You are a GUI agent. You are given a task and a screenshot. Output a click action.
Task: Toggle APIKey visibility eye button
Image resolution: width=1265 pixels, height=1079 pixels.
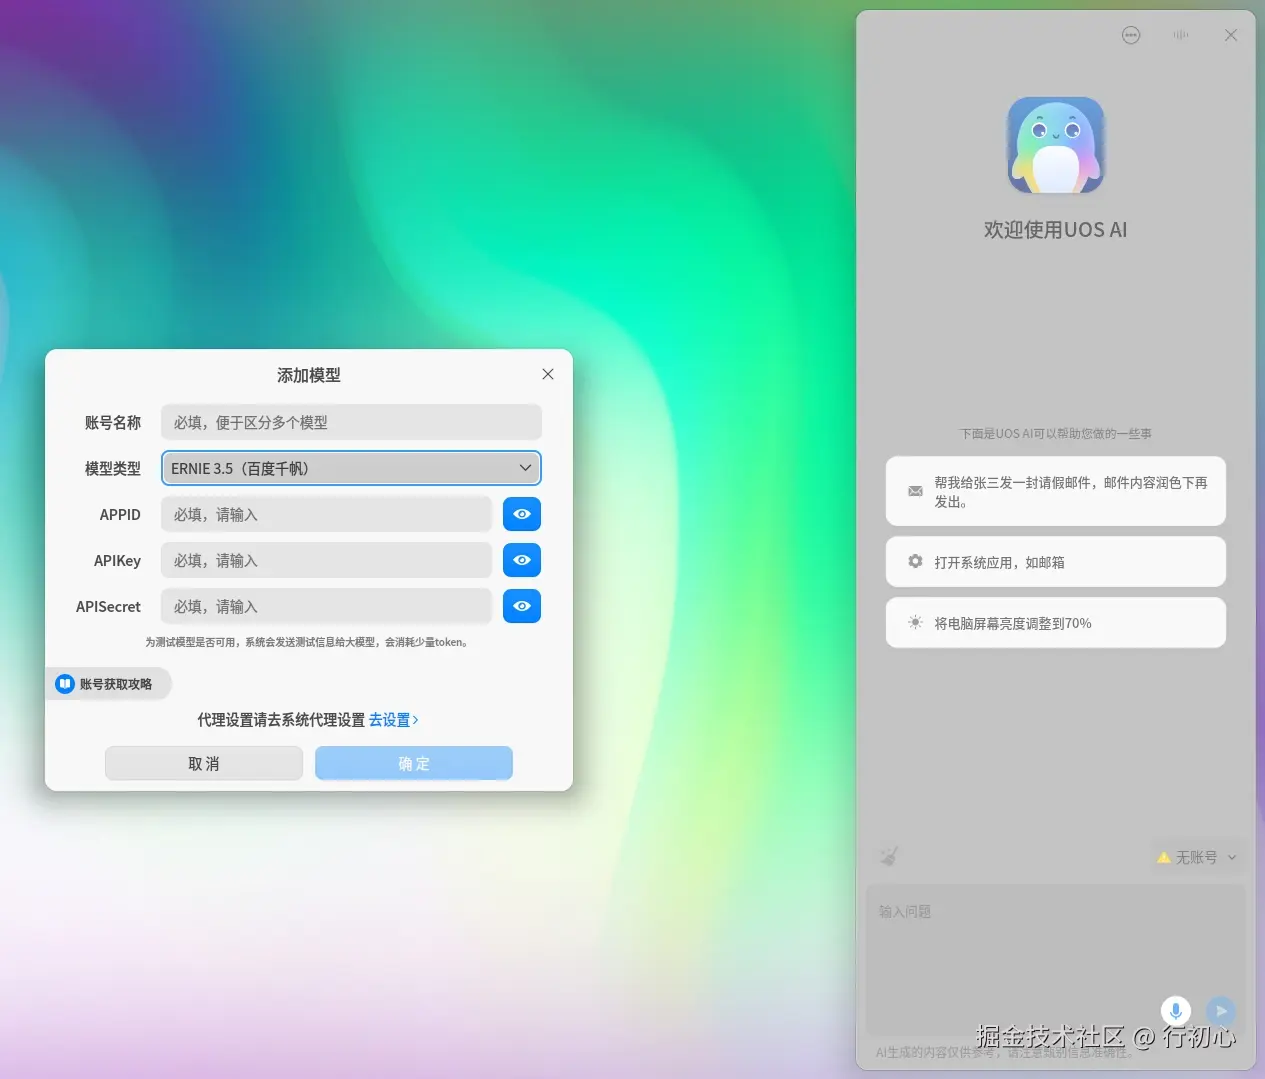click(x=522, y=560)
